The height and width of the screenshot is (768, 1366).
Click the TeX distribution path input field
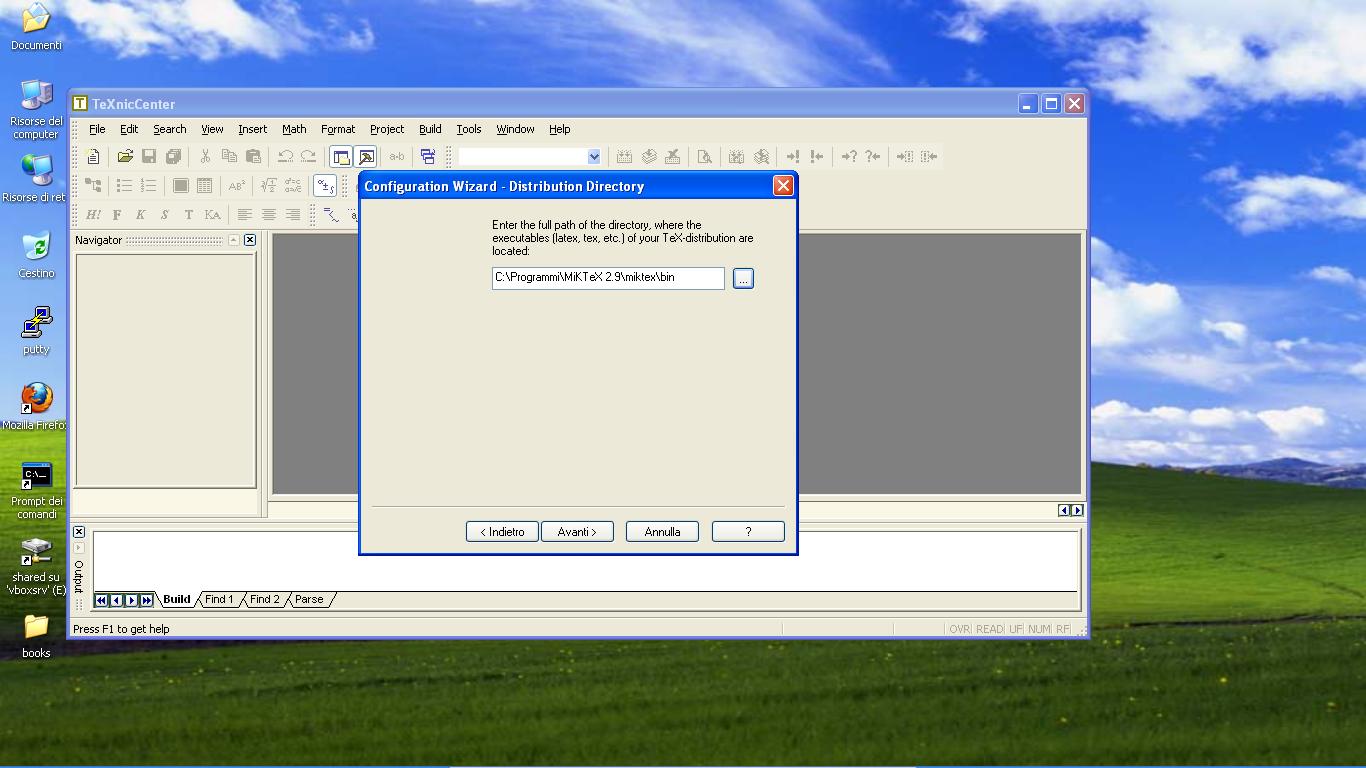click(x=608, y=278)
